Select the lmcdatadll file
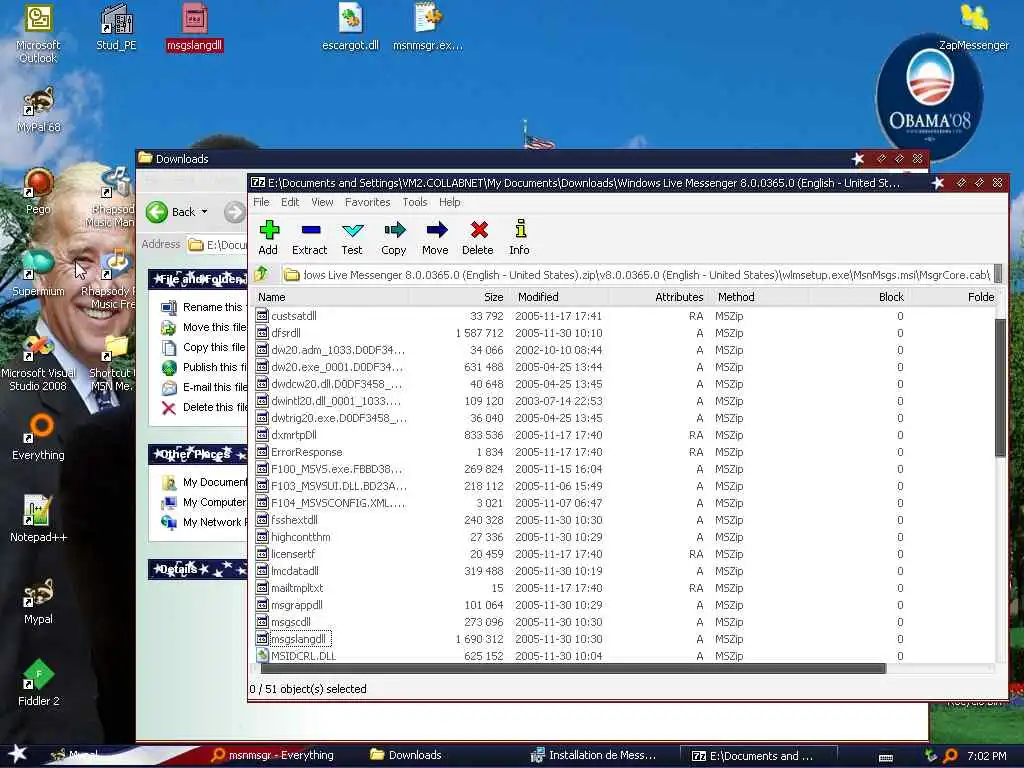The image size is (1024, 768). (295, 571)
